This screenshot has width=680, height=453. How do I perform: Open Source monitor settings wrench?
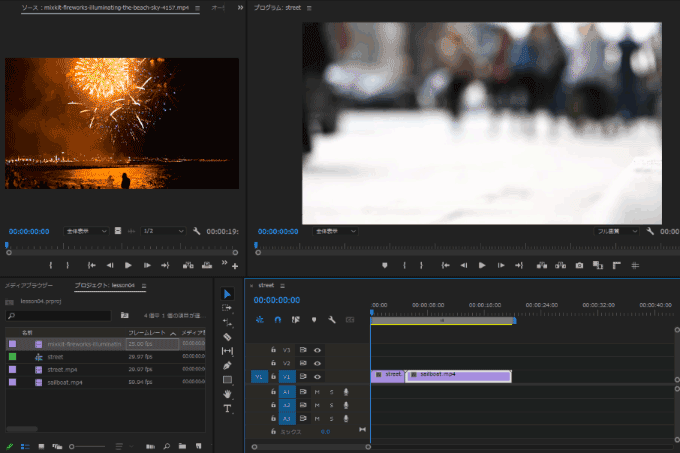coord(196,231)
